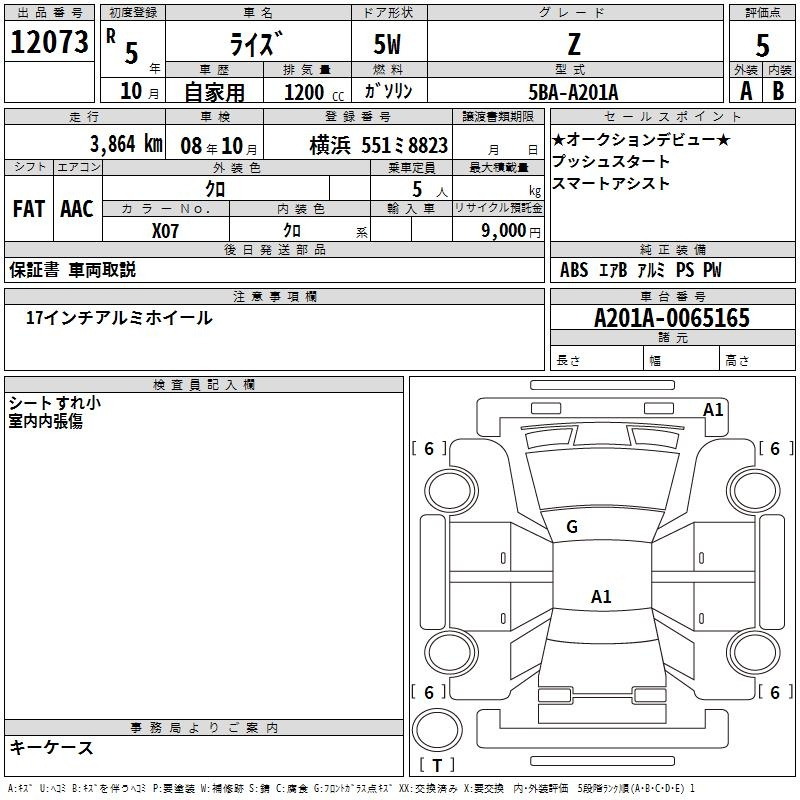Screen dimensions: 800x800
Task: Click lot number 12073
Action: click(x=49, y=42)
